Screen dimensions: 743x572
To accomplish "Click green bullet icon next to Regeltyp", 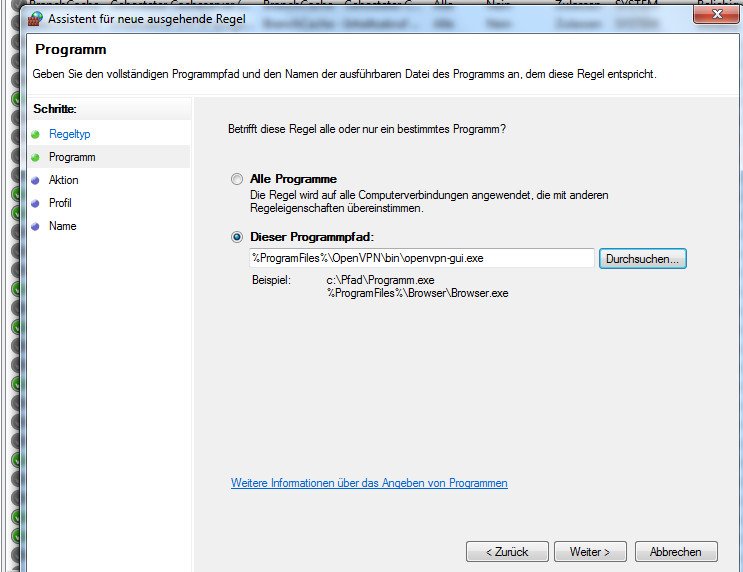I will (35, 135).
